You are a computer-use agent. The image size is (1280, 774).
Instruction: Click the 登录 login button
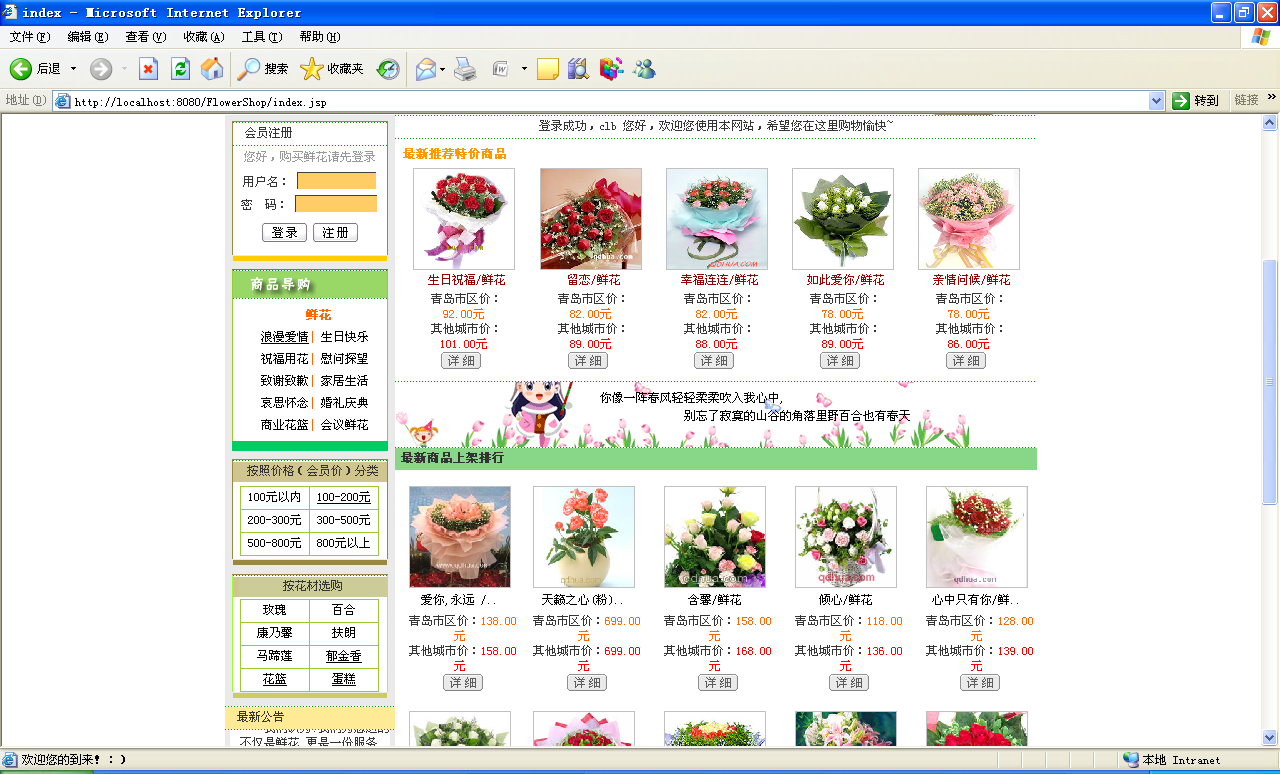tap(284, 233)
